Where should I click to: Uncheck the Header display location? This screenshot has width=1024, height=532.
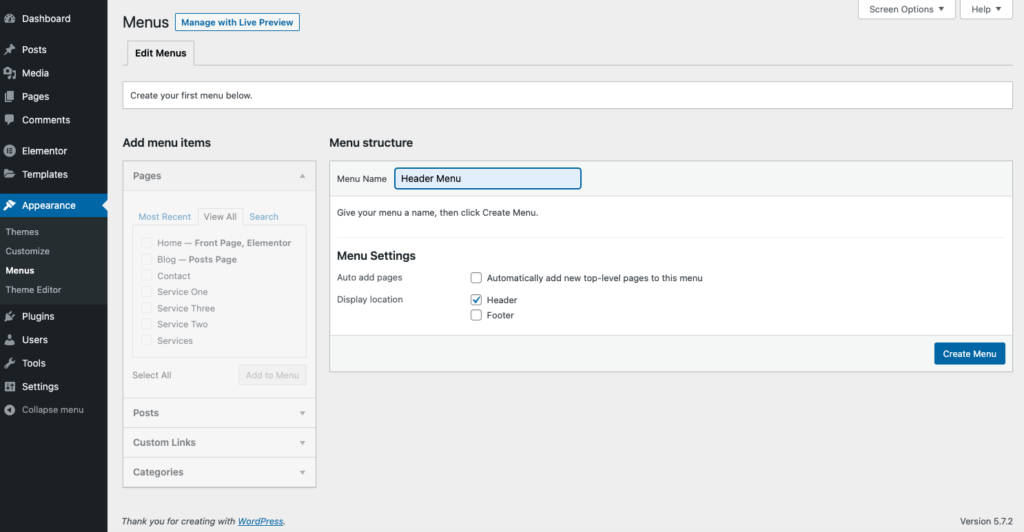click(x=476, y=300)
